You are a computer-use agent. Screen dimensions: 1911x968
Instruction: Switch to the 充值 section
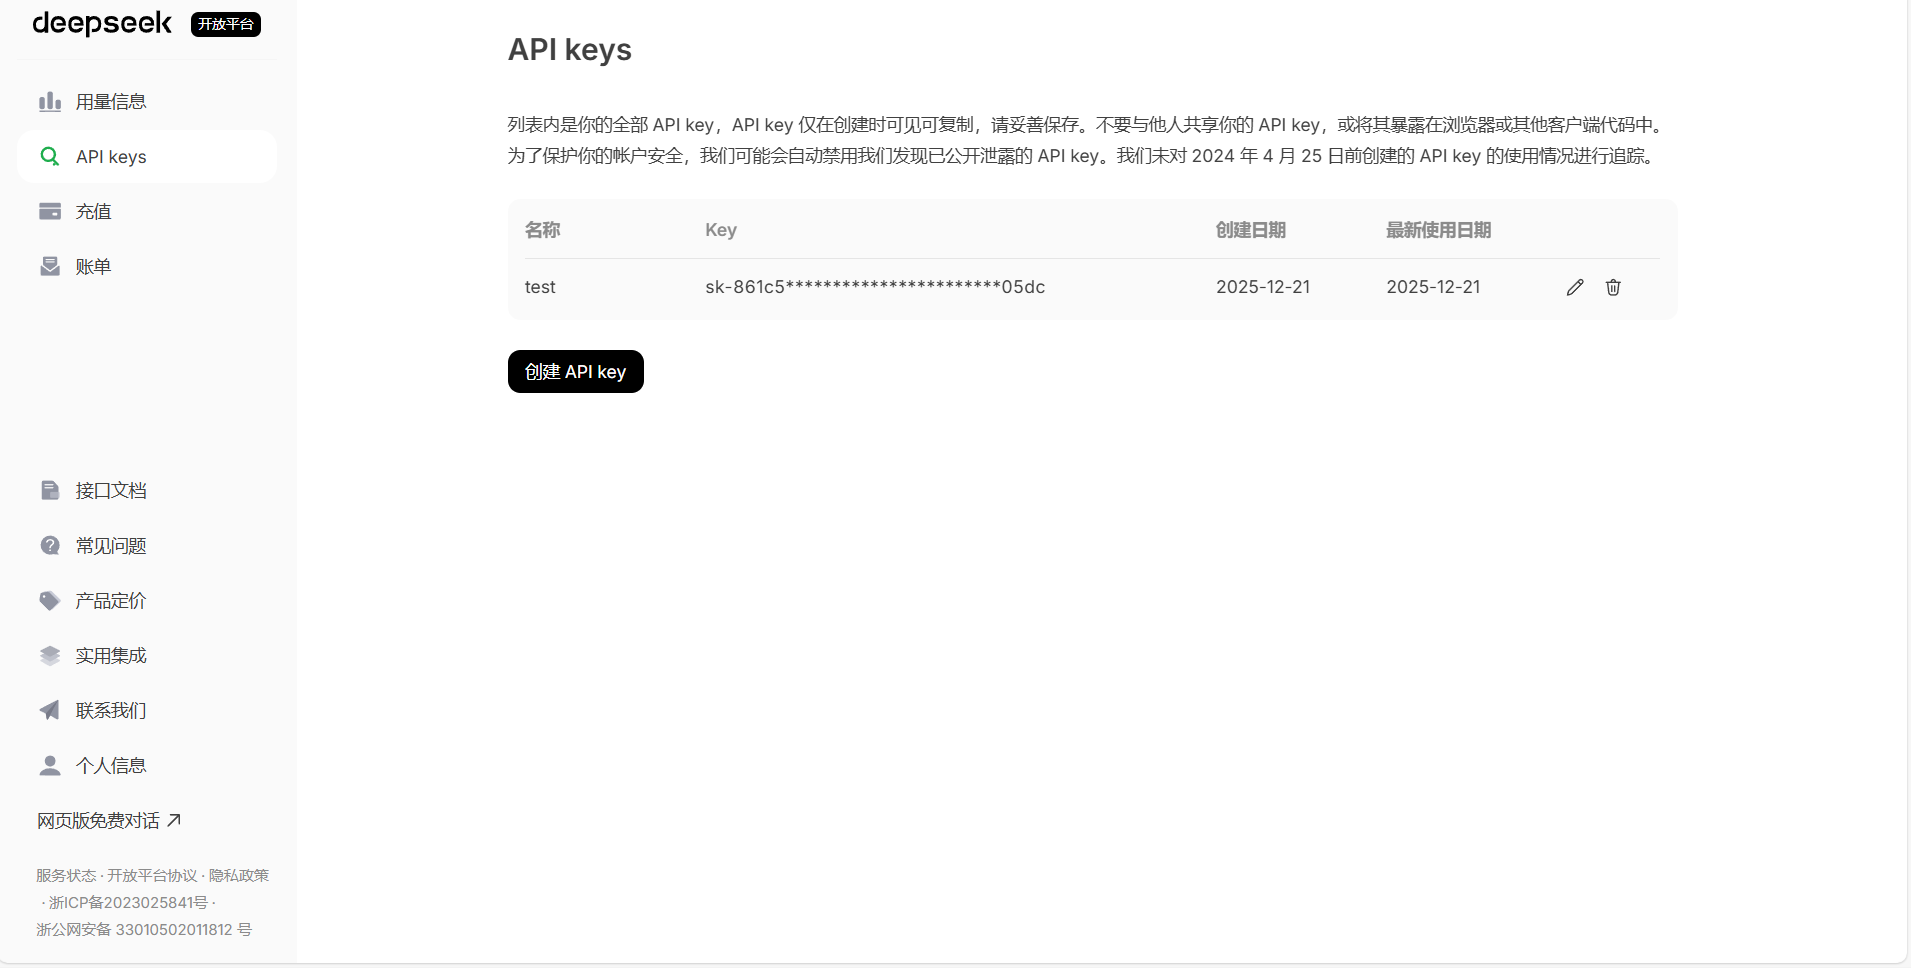[x=93, y=211]
